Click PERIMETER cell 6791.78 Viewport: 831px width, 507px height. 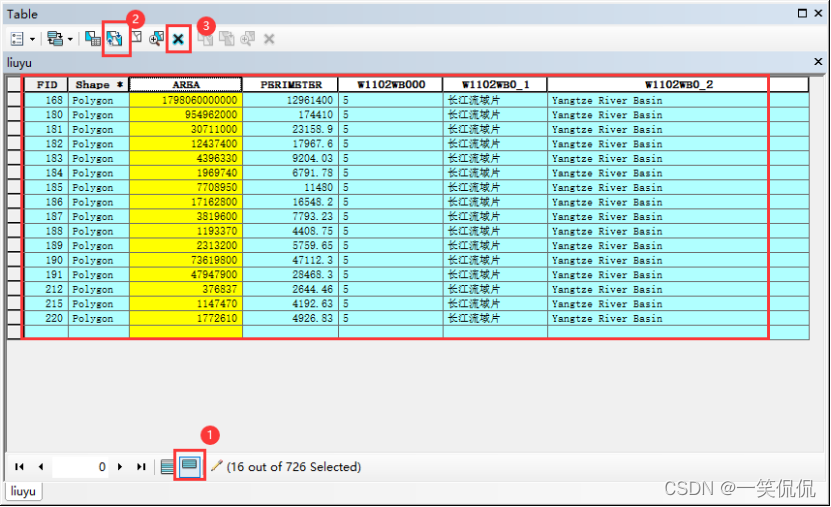[x=290, y=173]
